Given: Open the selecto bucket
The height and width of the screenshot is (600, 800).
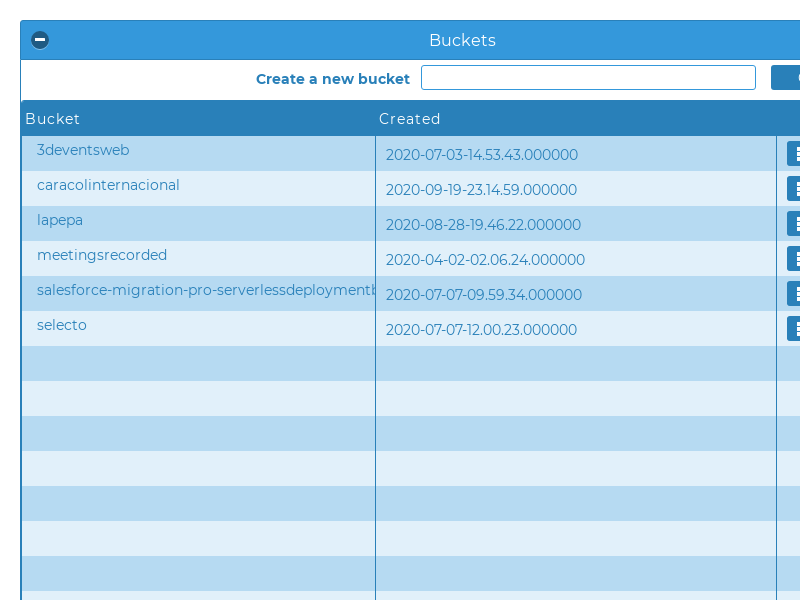Looking at the screenshot, I should click(62, 324).
